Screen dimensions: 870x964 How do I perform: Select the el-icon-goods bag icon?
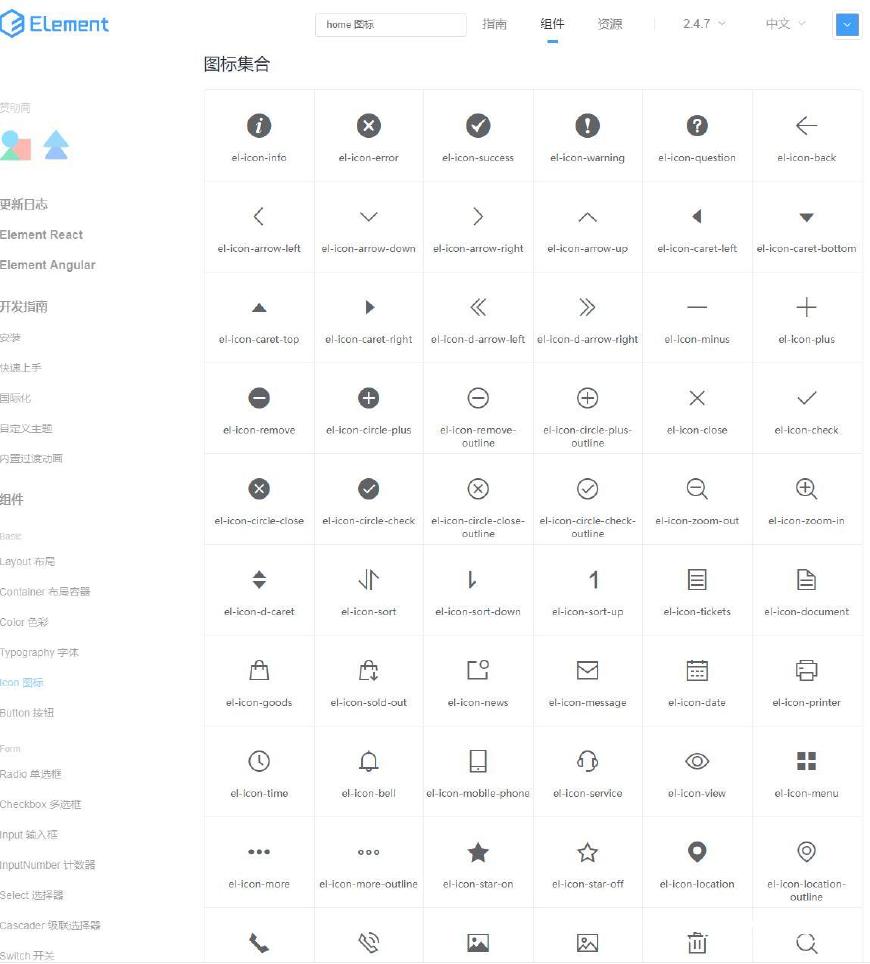tap(259, 670)
